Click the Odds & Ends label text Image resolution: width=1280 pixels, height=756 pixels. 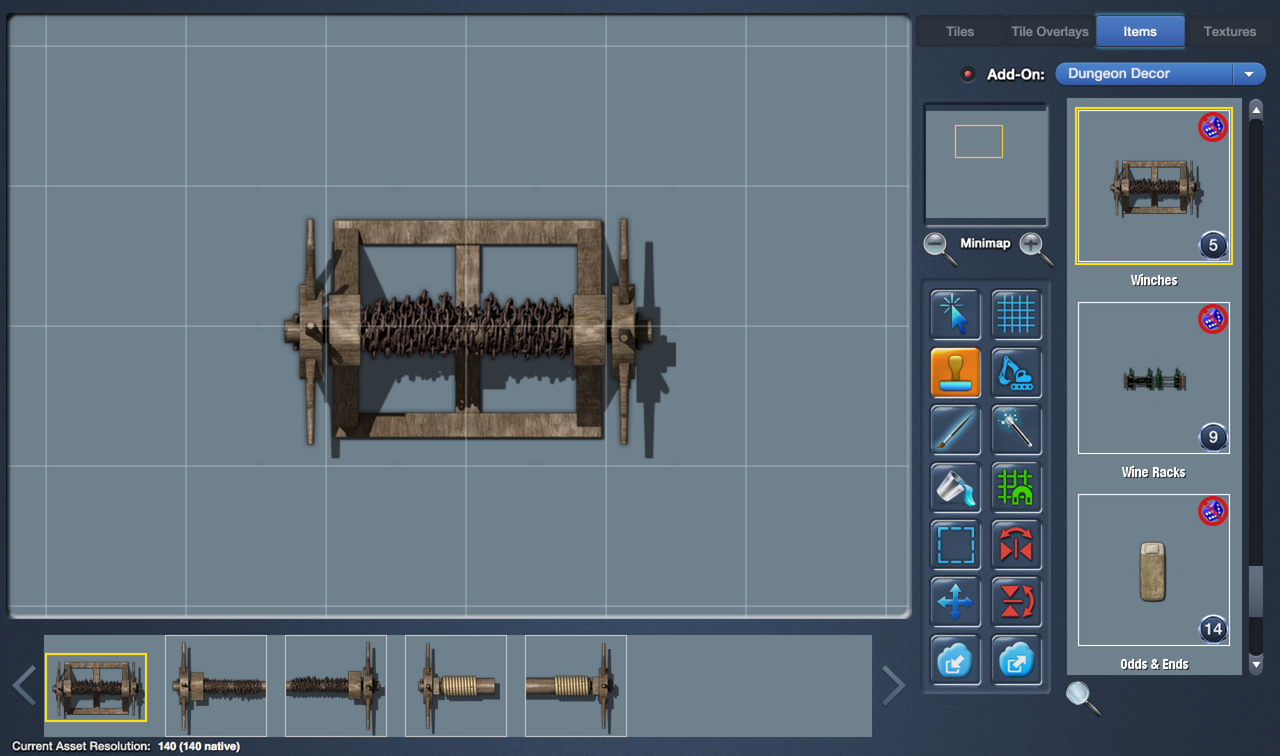1154,664
